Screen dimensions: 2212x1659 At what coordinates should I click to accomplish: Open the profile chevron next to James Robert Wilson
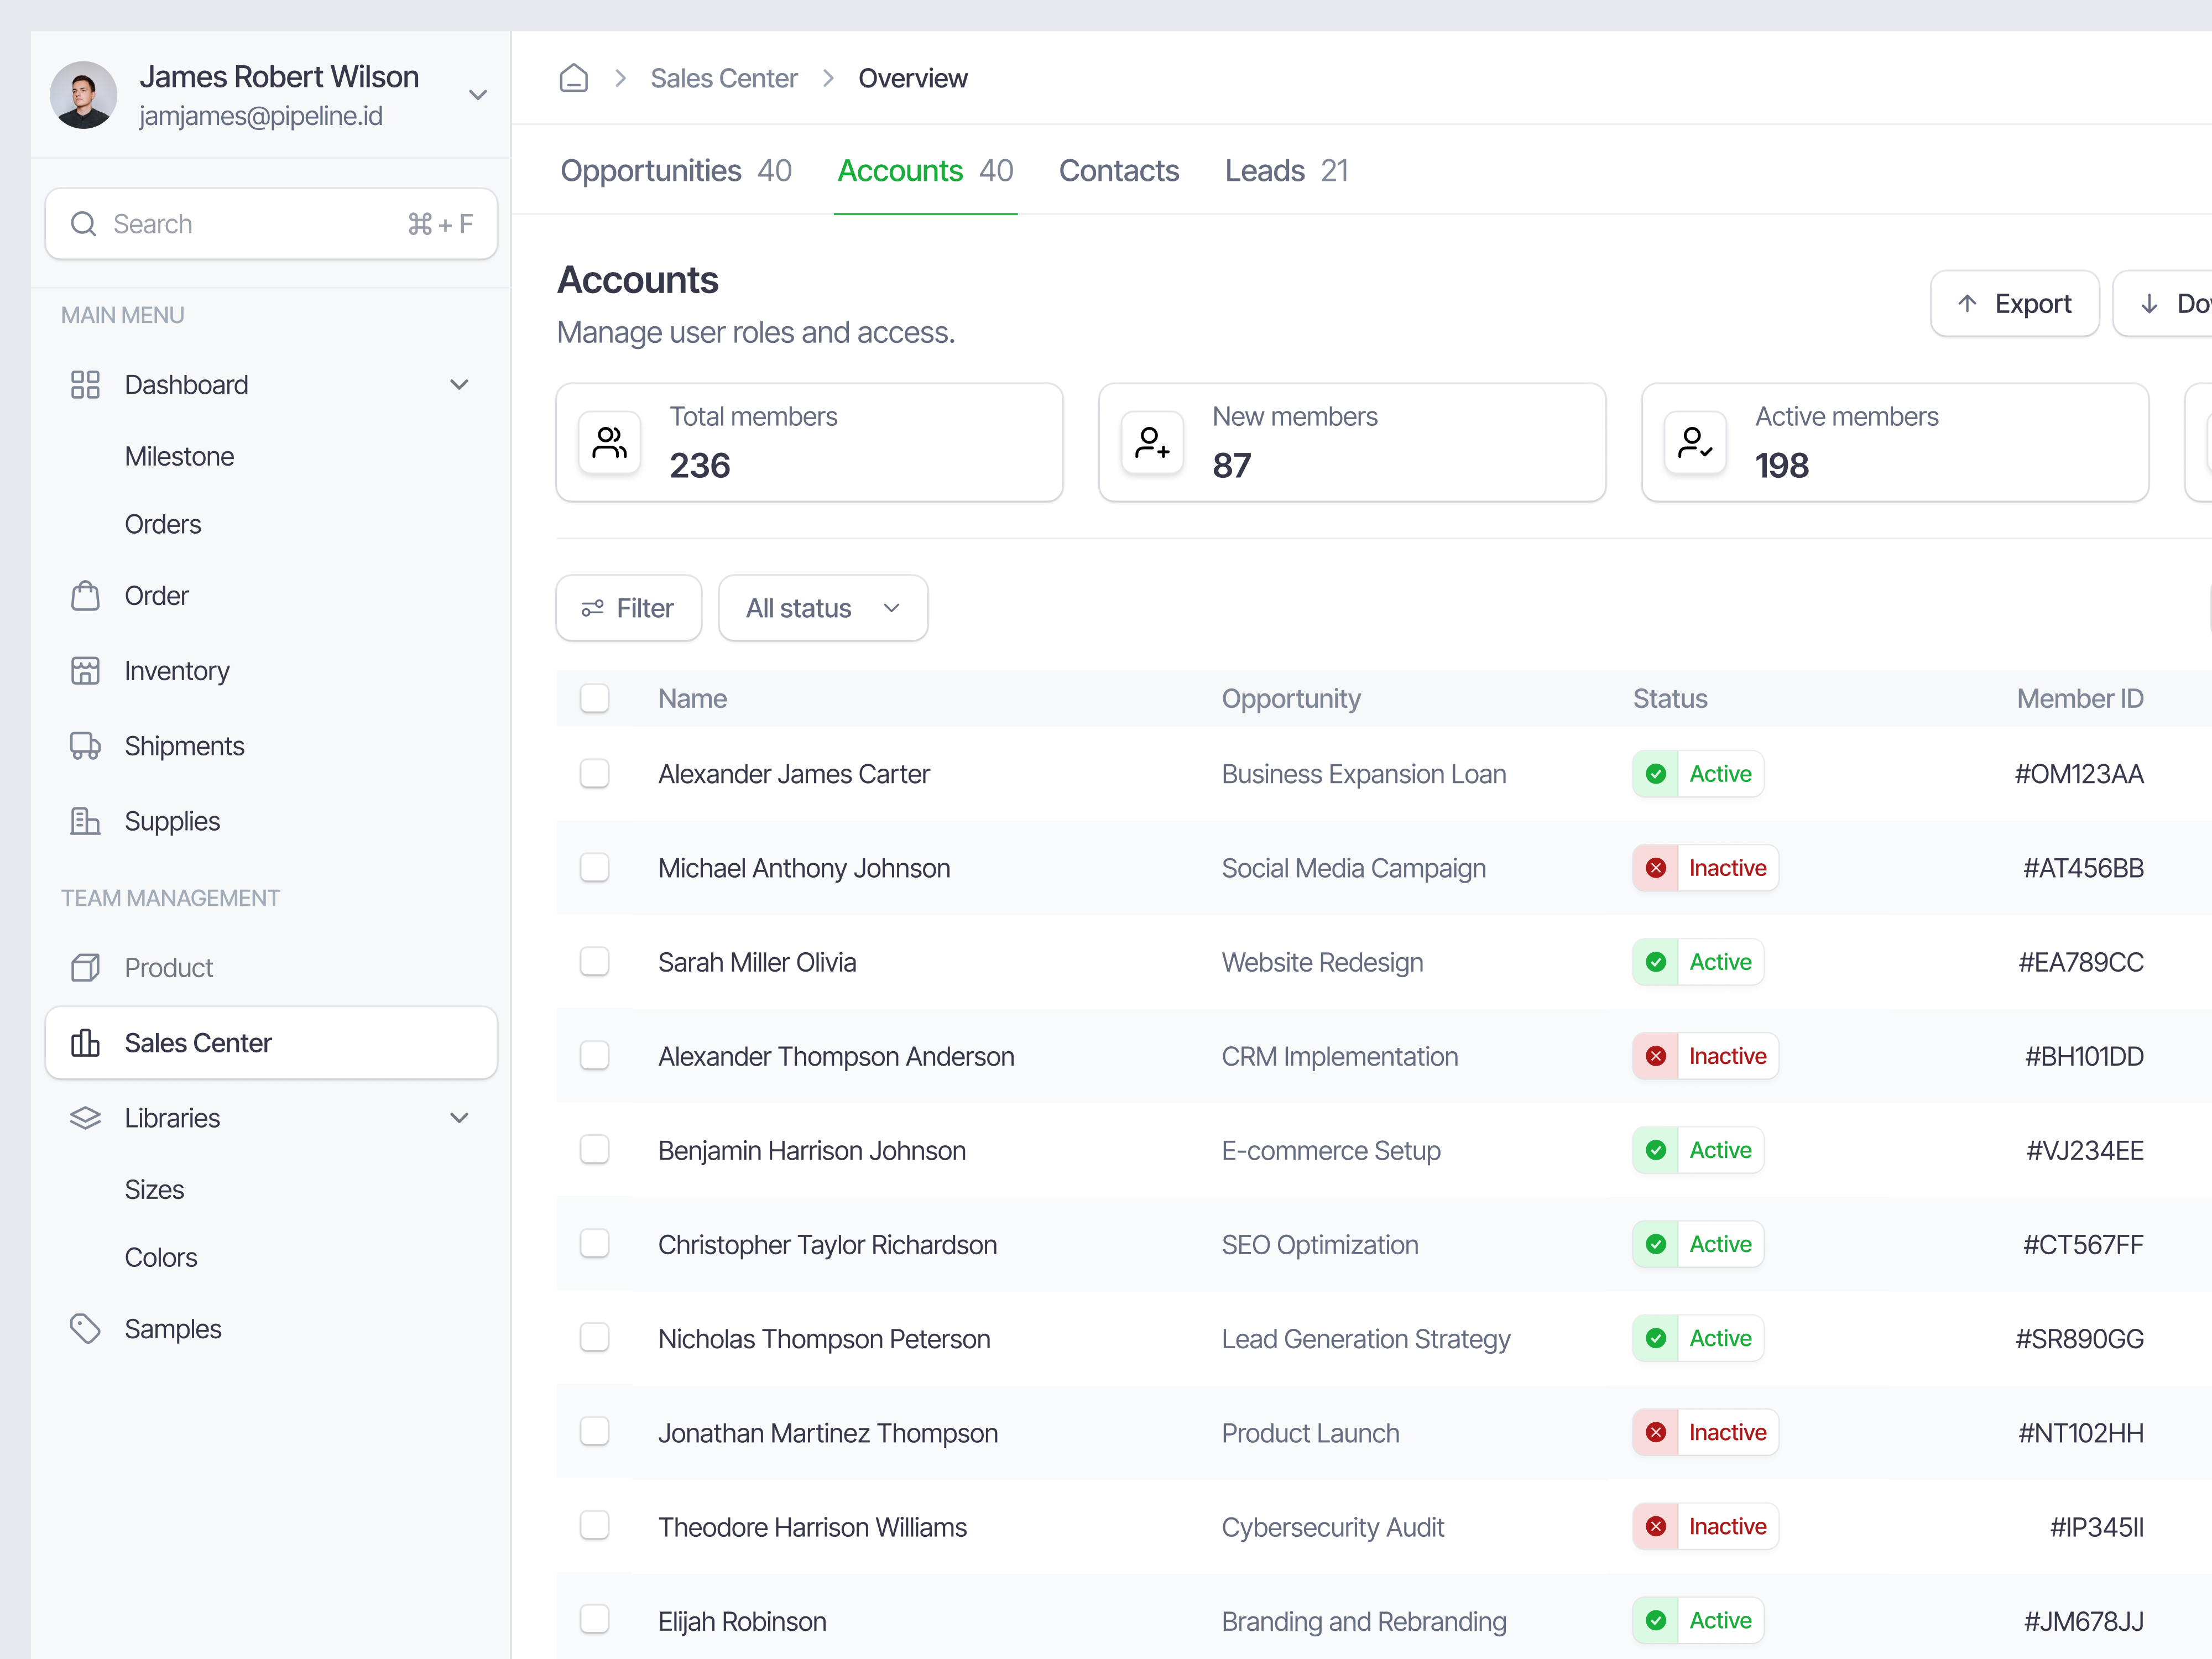(478, 95)
